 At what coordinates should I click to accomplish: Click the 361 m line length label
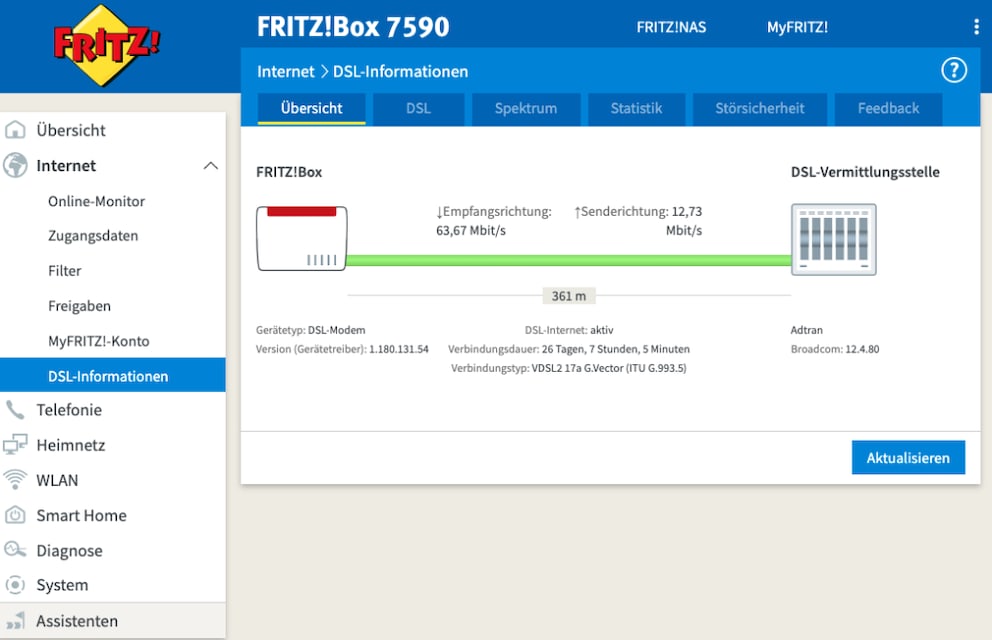569,296
